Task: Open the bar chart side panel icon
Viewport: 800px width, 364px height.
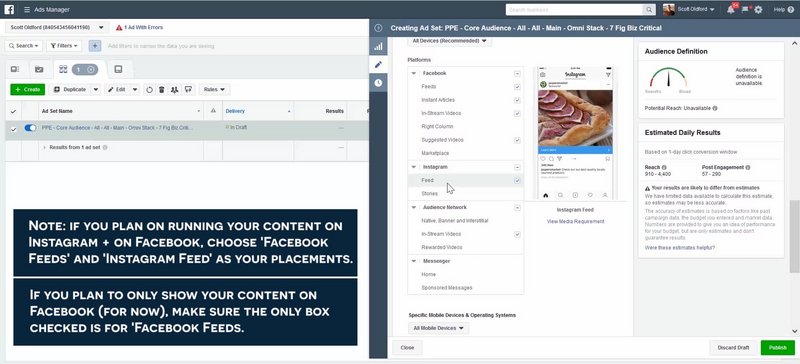Action: [378, 46]
